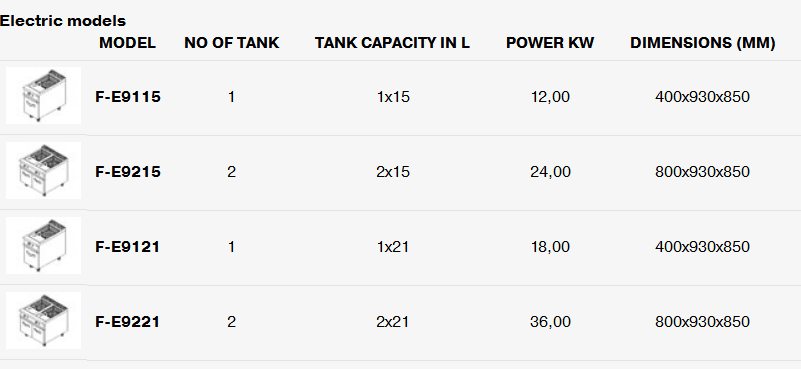Select model name F-E9221

(x=127, y=322)
